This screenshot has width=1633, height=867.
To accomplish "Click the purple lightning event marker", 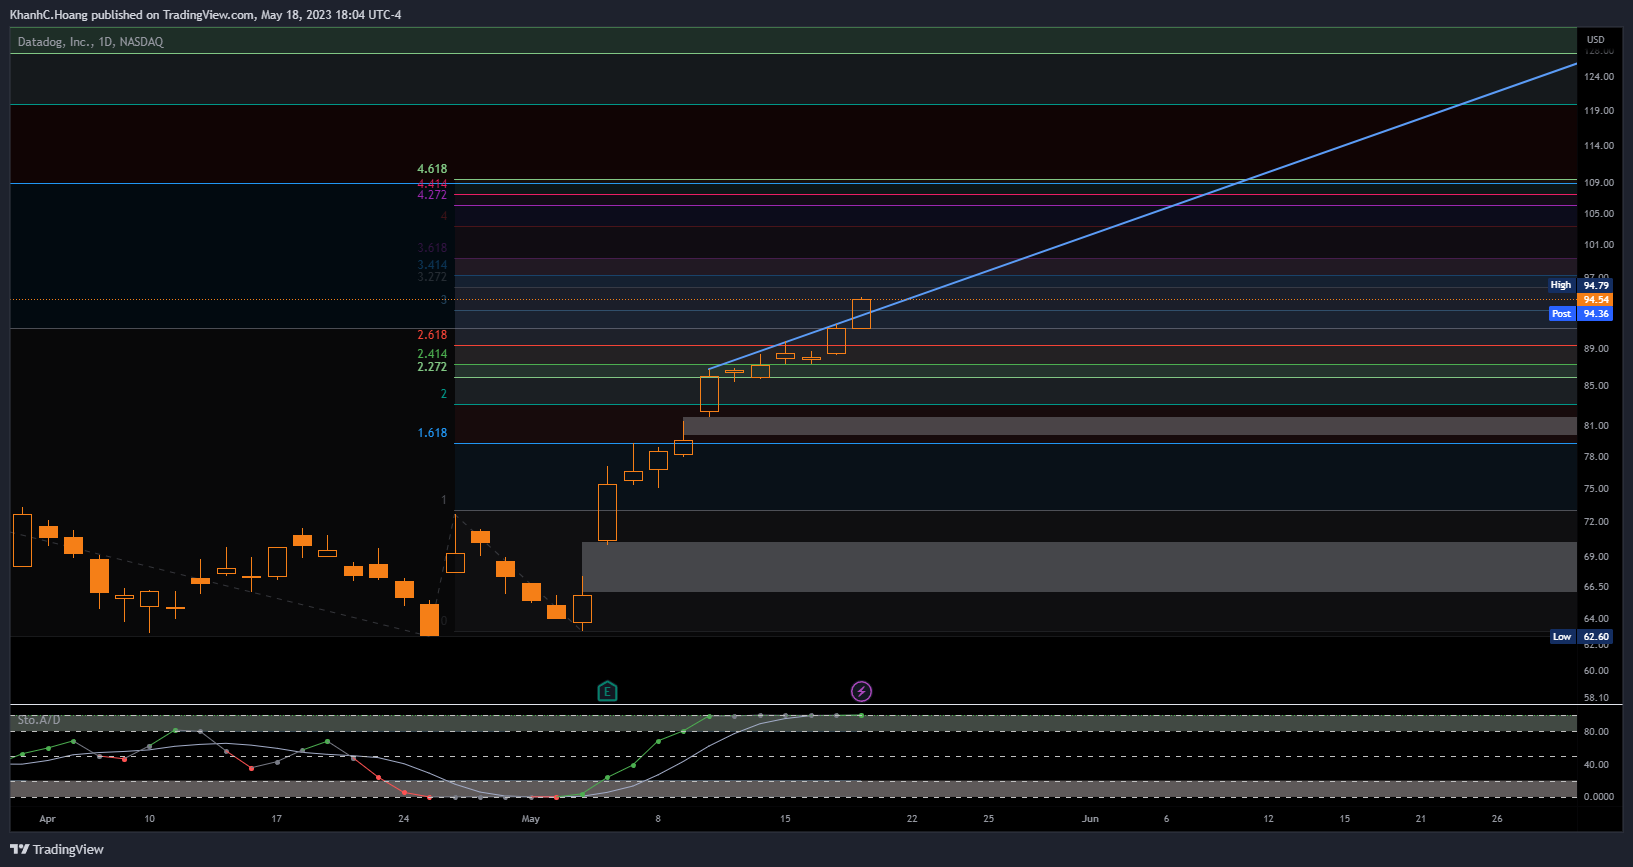I will pos(861,691).
